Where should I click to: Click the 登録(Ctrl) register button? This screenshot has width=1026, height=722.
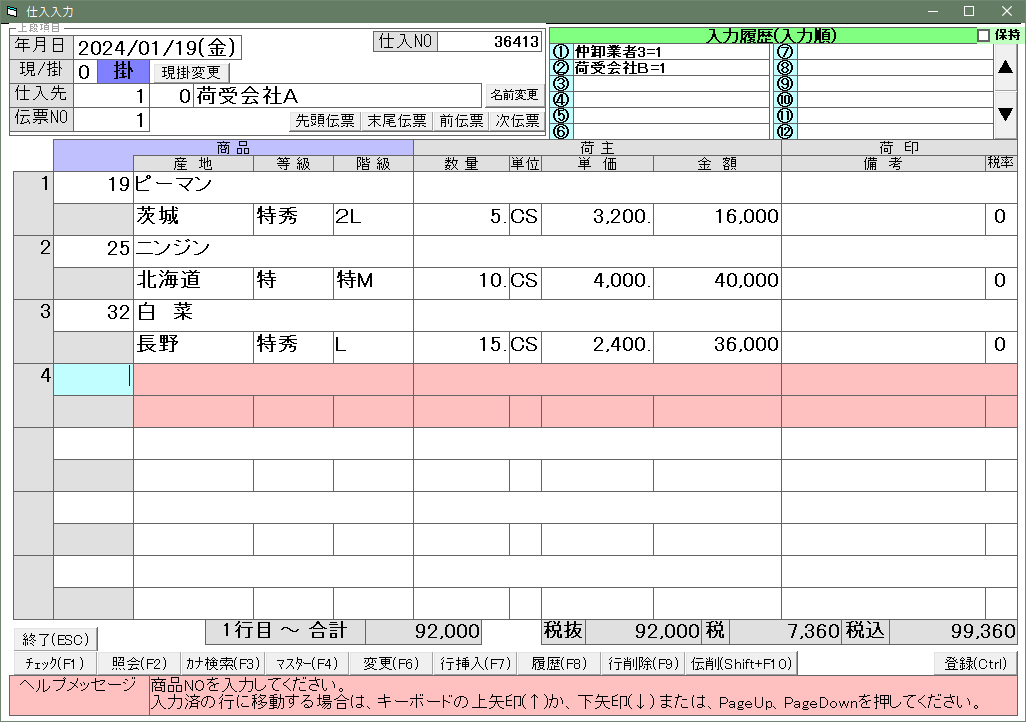point(974,663)
